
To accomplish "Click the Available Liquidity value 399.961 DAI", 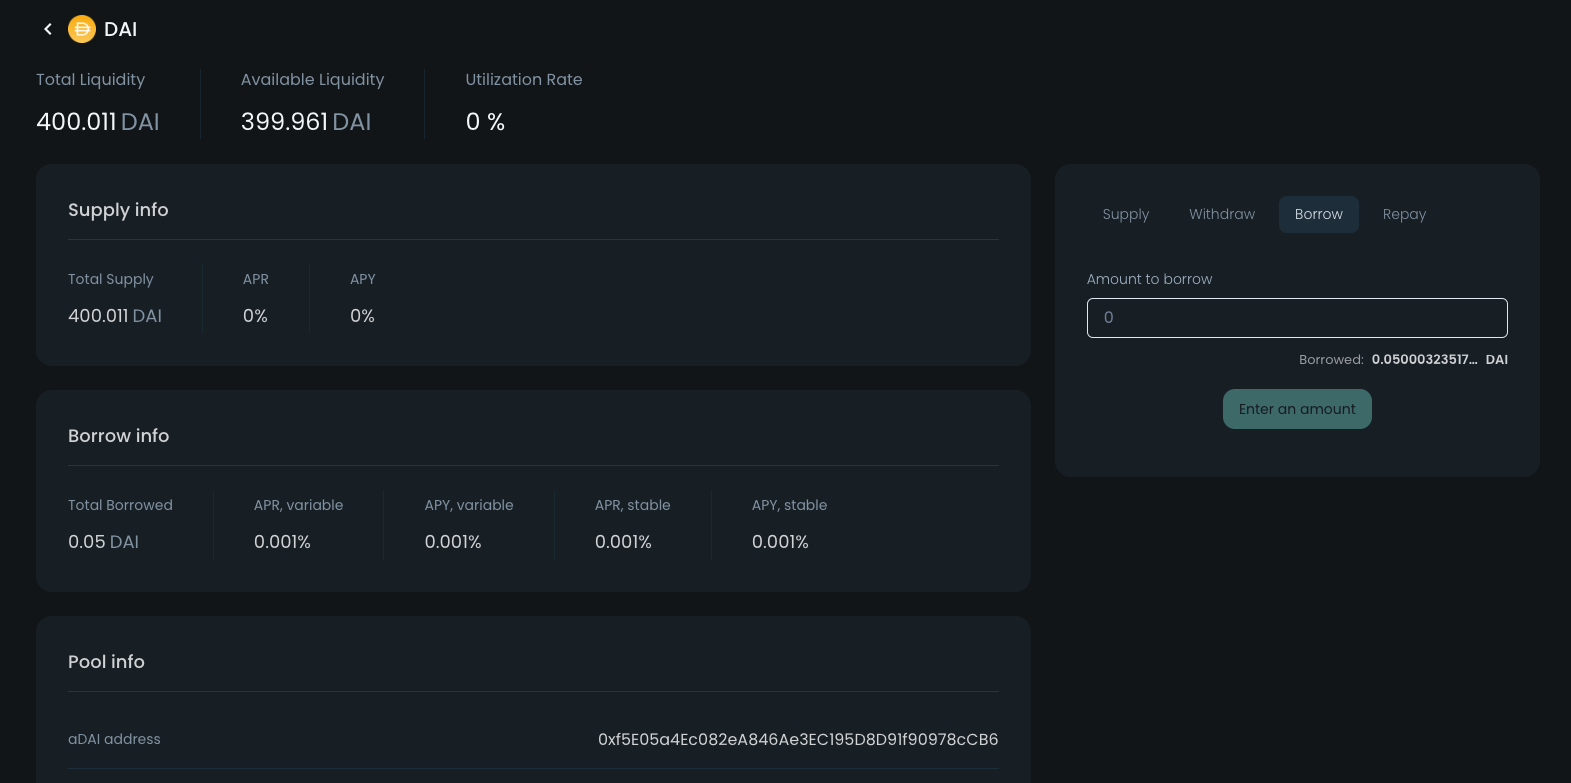I will click(305, 122).
